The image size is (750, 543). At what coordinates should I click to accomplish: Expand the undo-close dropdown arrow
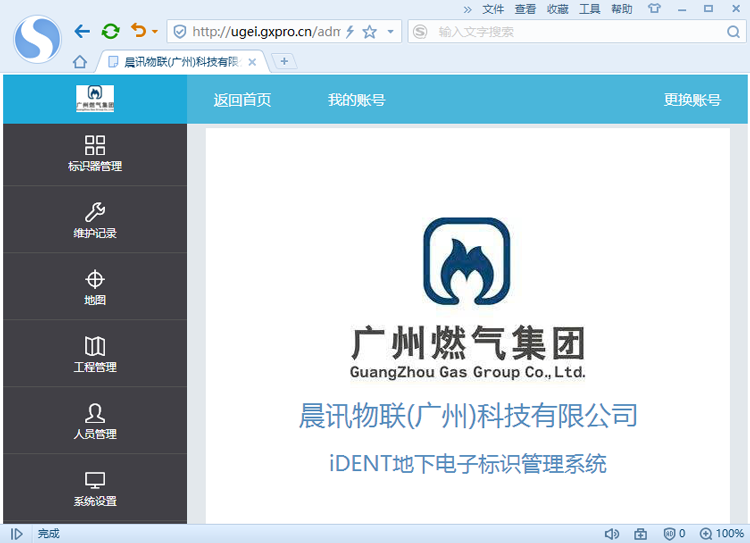(155, 32)
